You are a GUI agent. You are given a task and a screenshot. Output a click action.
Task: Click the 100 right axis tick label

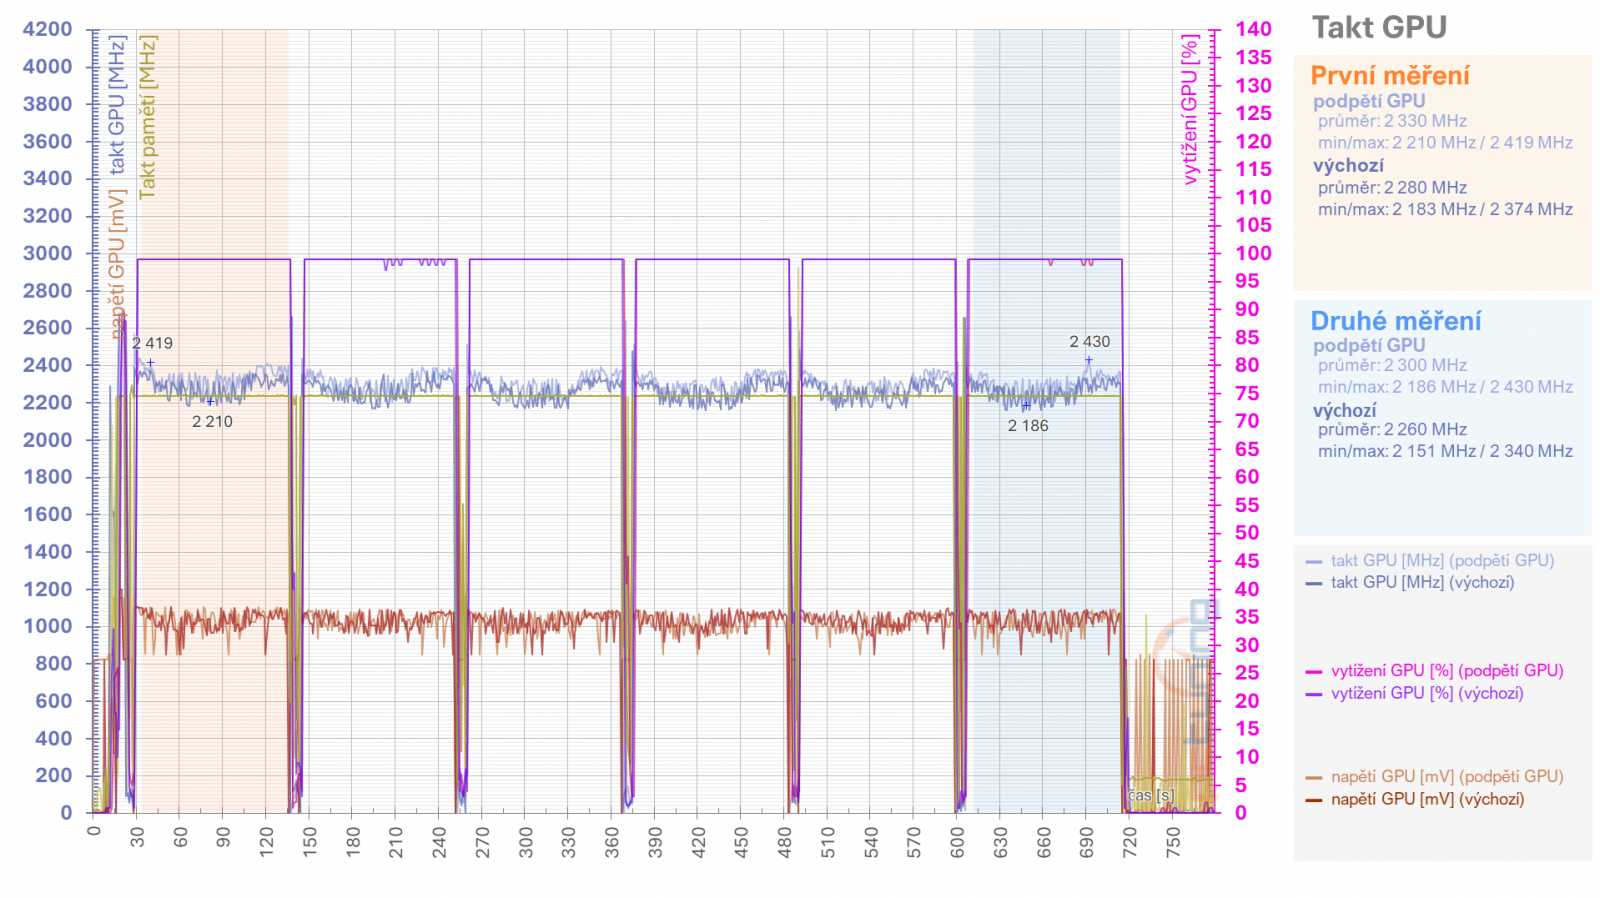pyautogui.click(x=1253, y=253)
